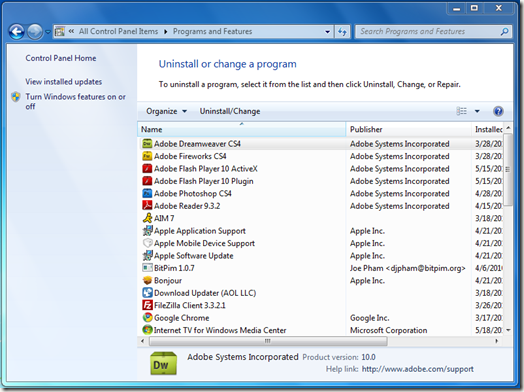Click the Adobe Fireworks CS4 icon

tap(147, 156)
